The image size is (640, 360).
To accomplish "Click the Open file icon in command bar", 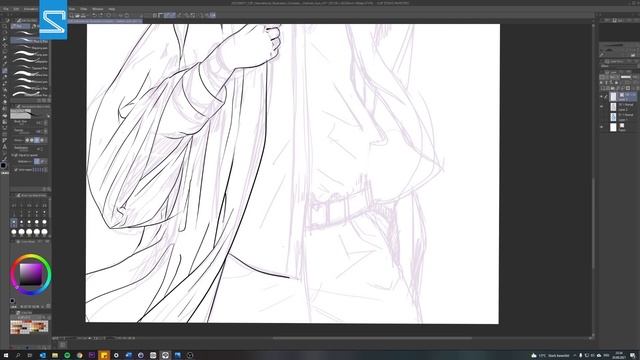I will click(77, 15).
